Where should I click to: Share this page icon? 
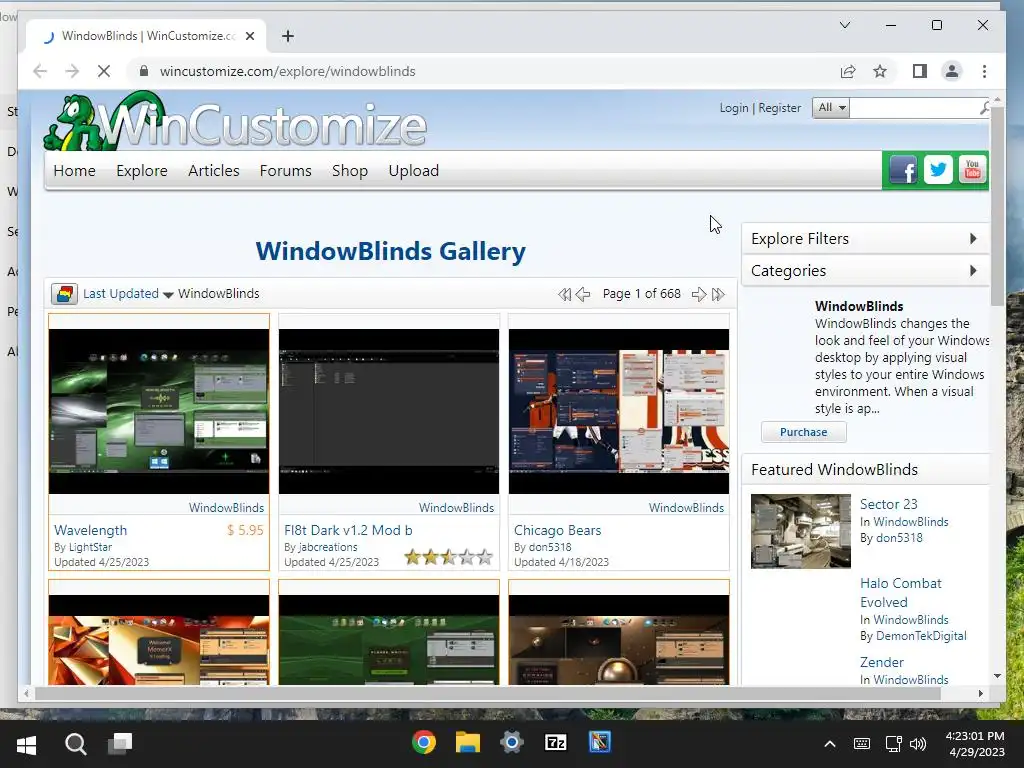point(848,71)
